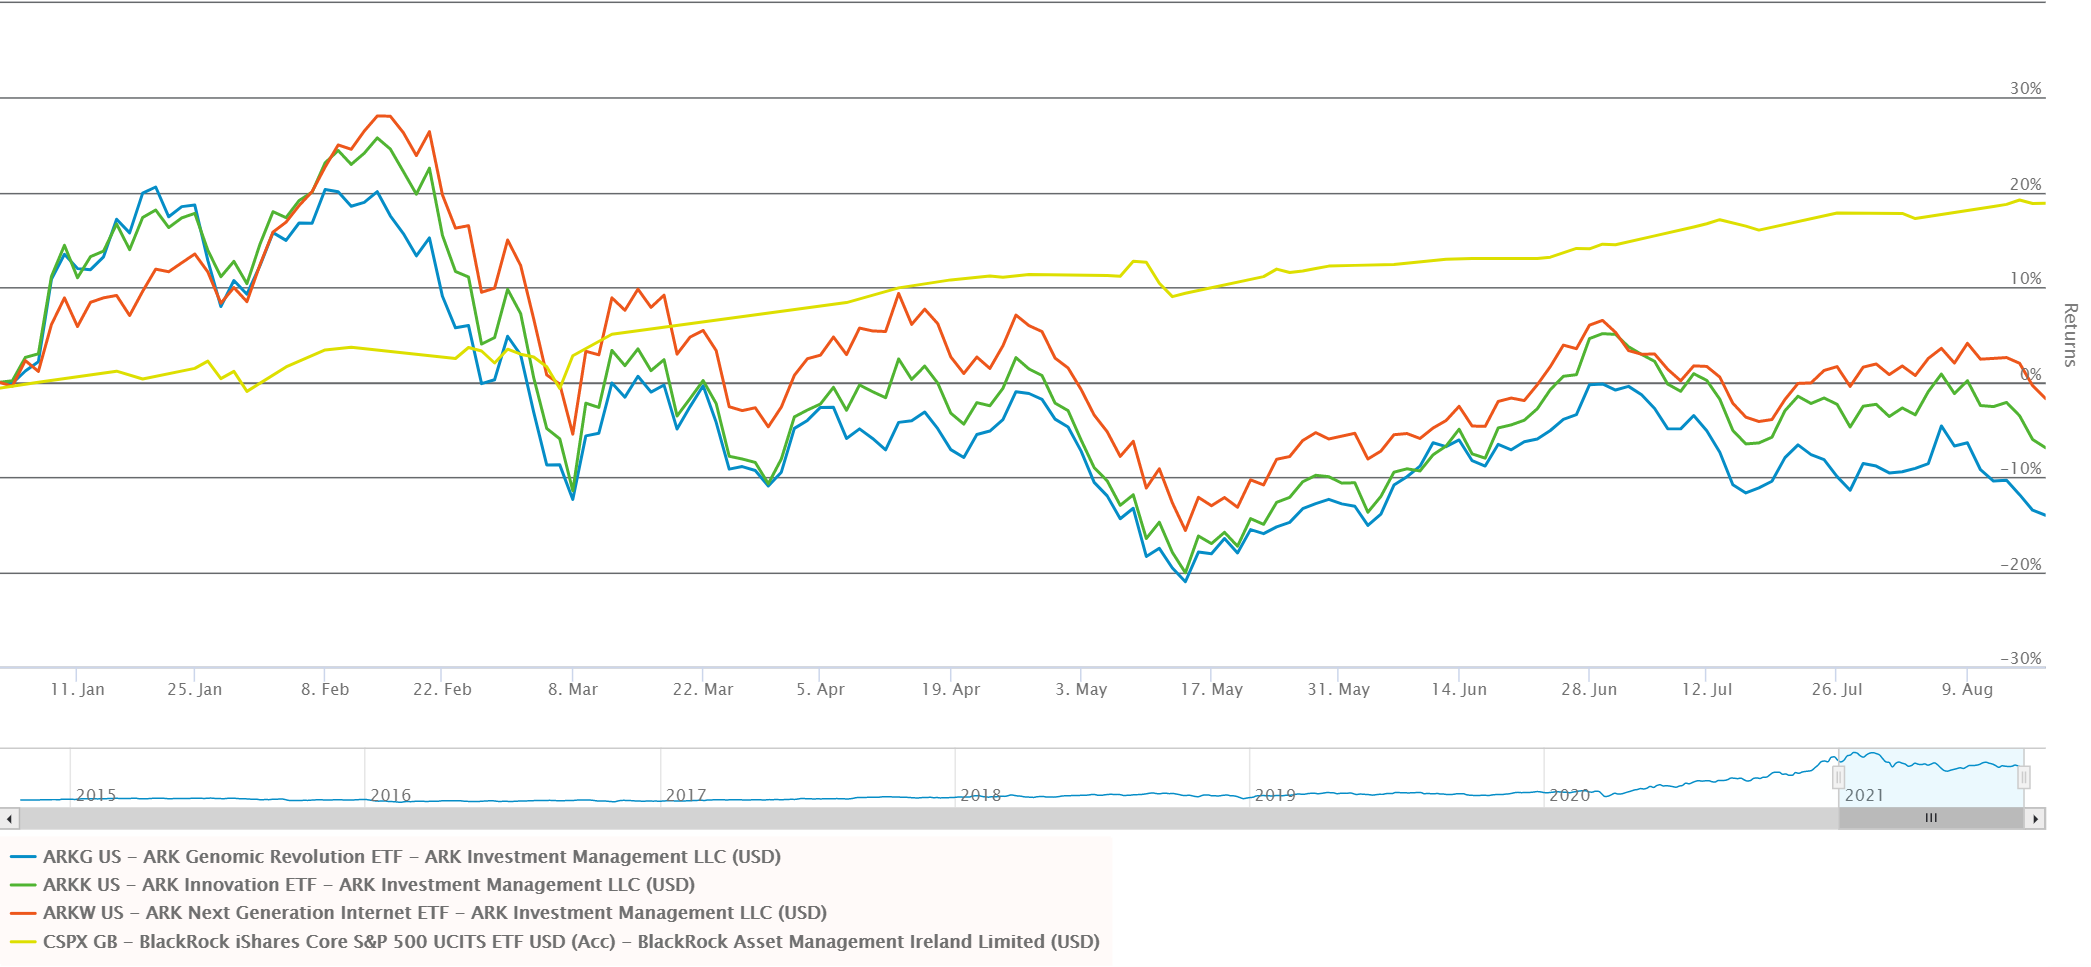Jump the navigator to the 2020 label
This screenshot has height=967, width=2091.
(x=1570, y=796)
